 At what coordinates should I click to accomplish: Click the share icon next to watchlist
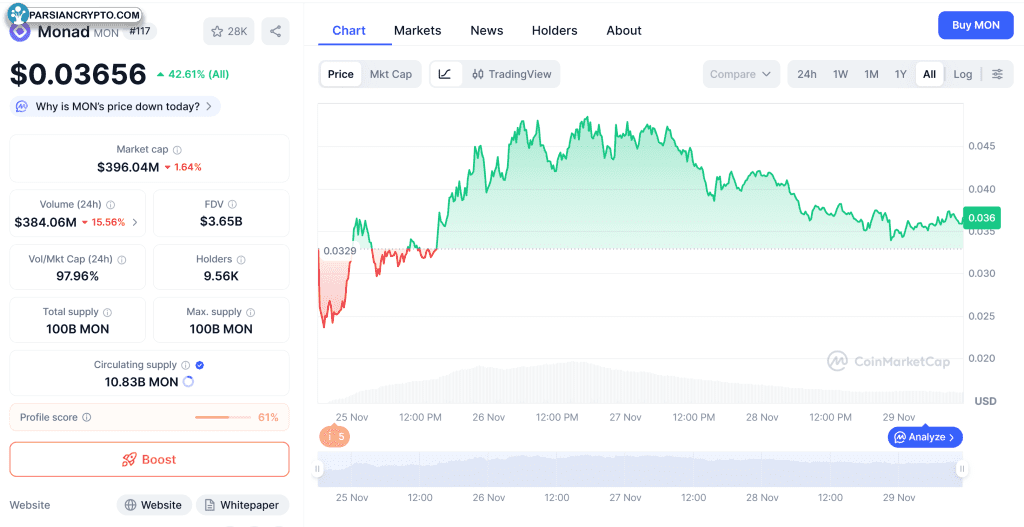tap(275, 31)
